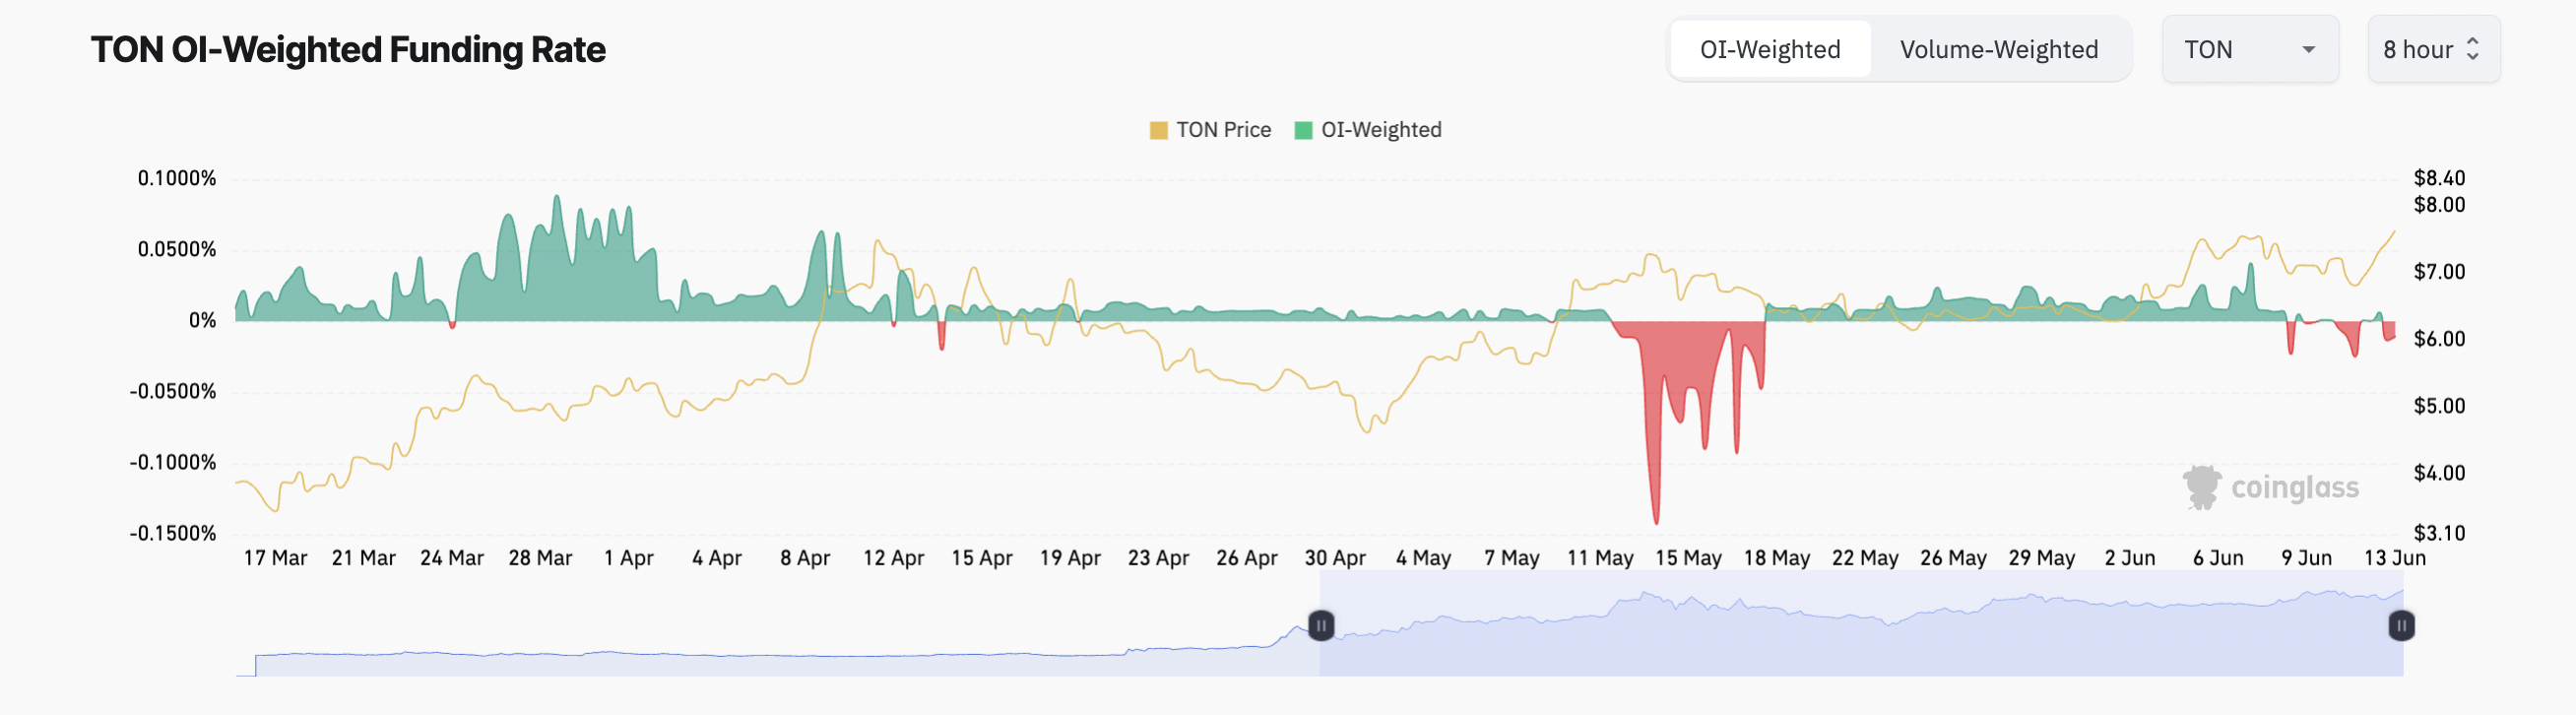2576x715 pixels.
Task: Toggle TON Price series via legend label
Action: click(1223, 130)
